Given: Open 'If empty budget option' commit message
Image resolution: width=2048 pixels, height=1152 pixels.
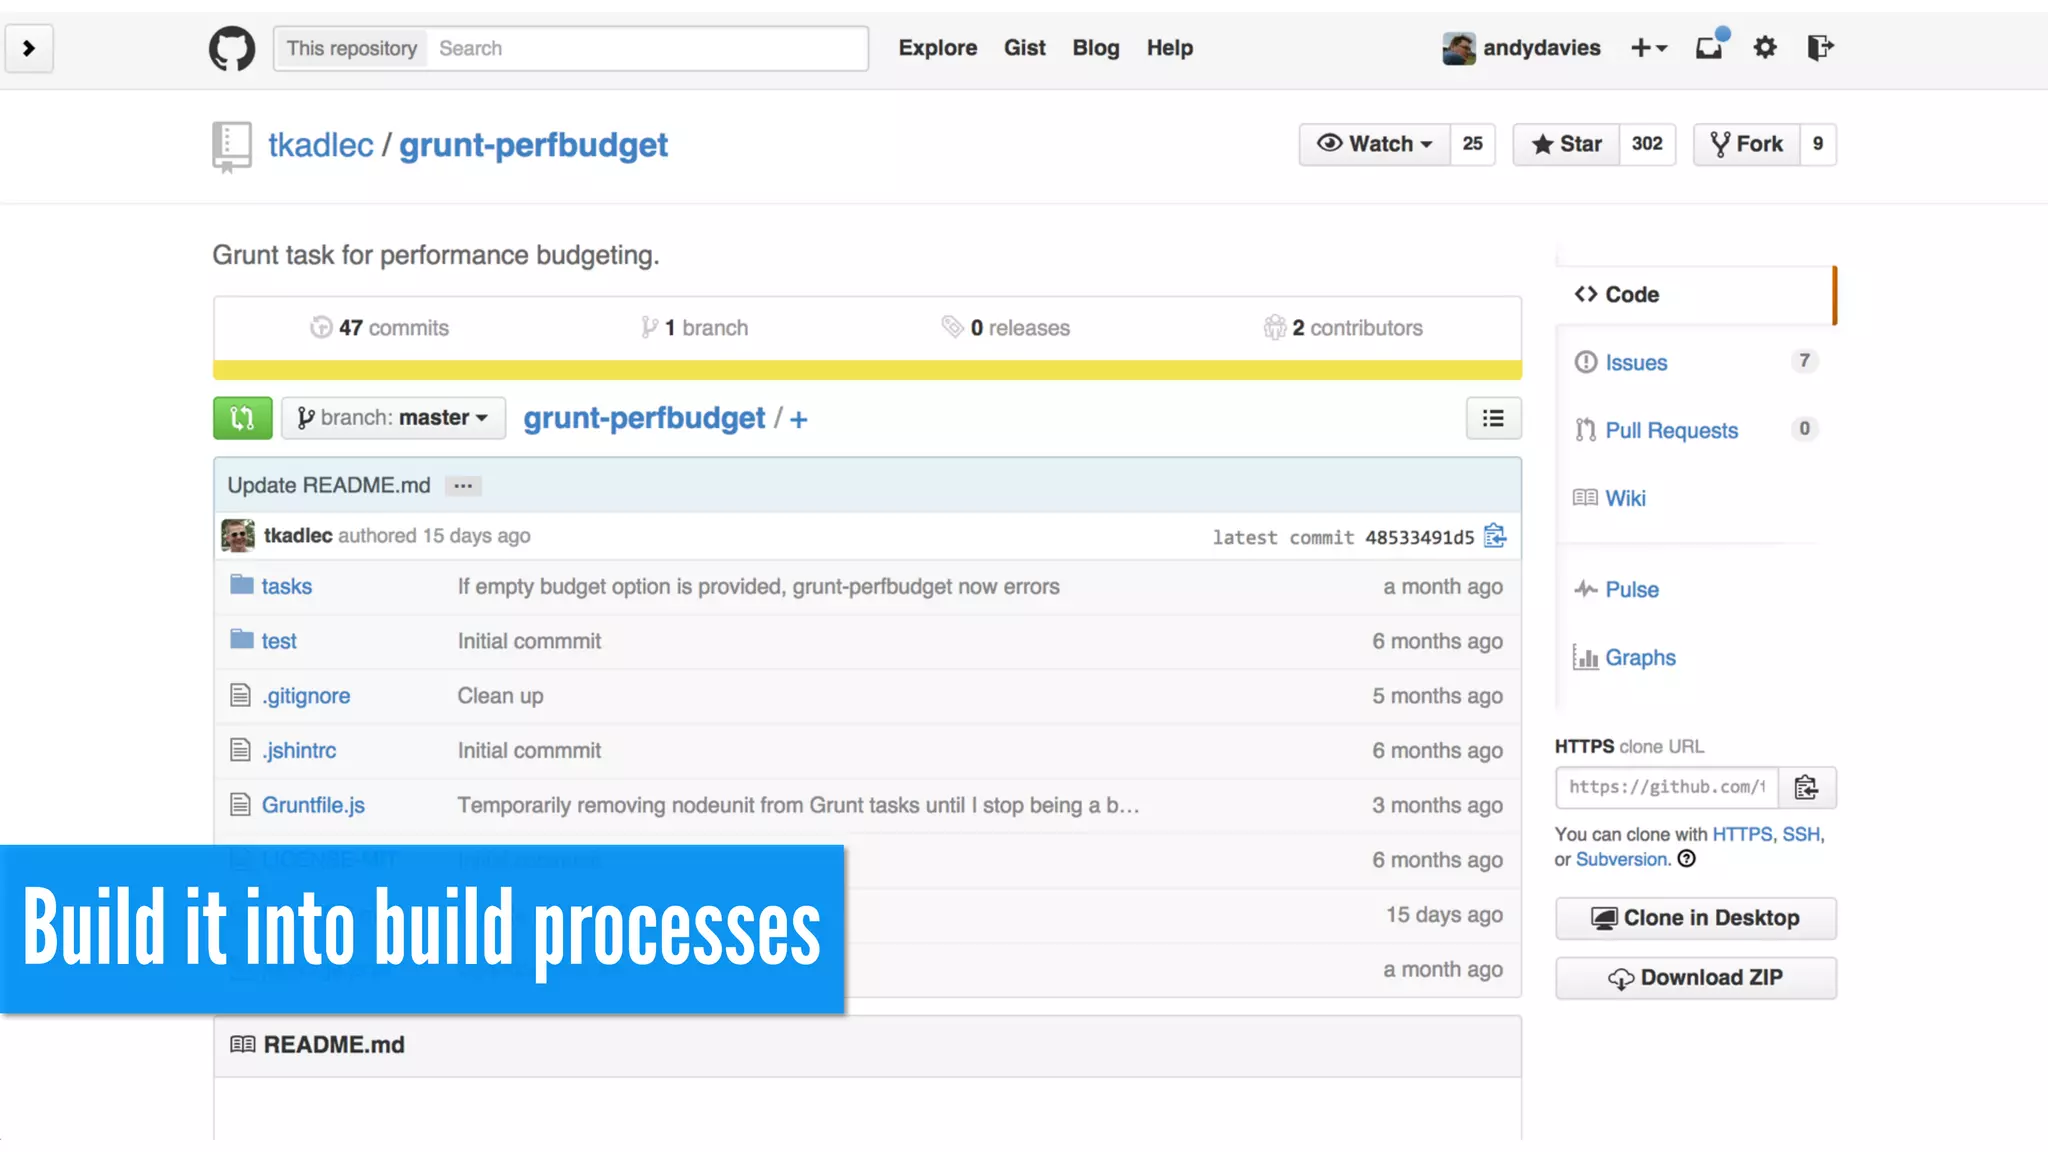Looking at the screenshot, I should click(758, 587).
